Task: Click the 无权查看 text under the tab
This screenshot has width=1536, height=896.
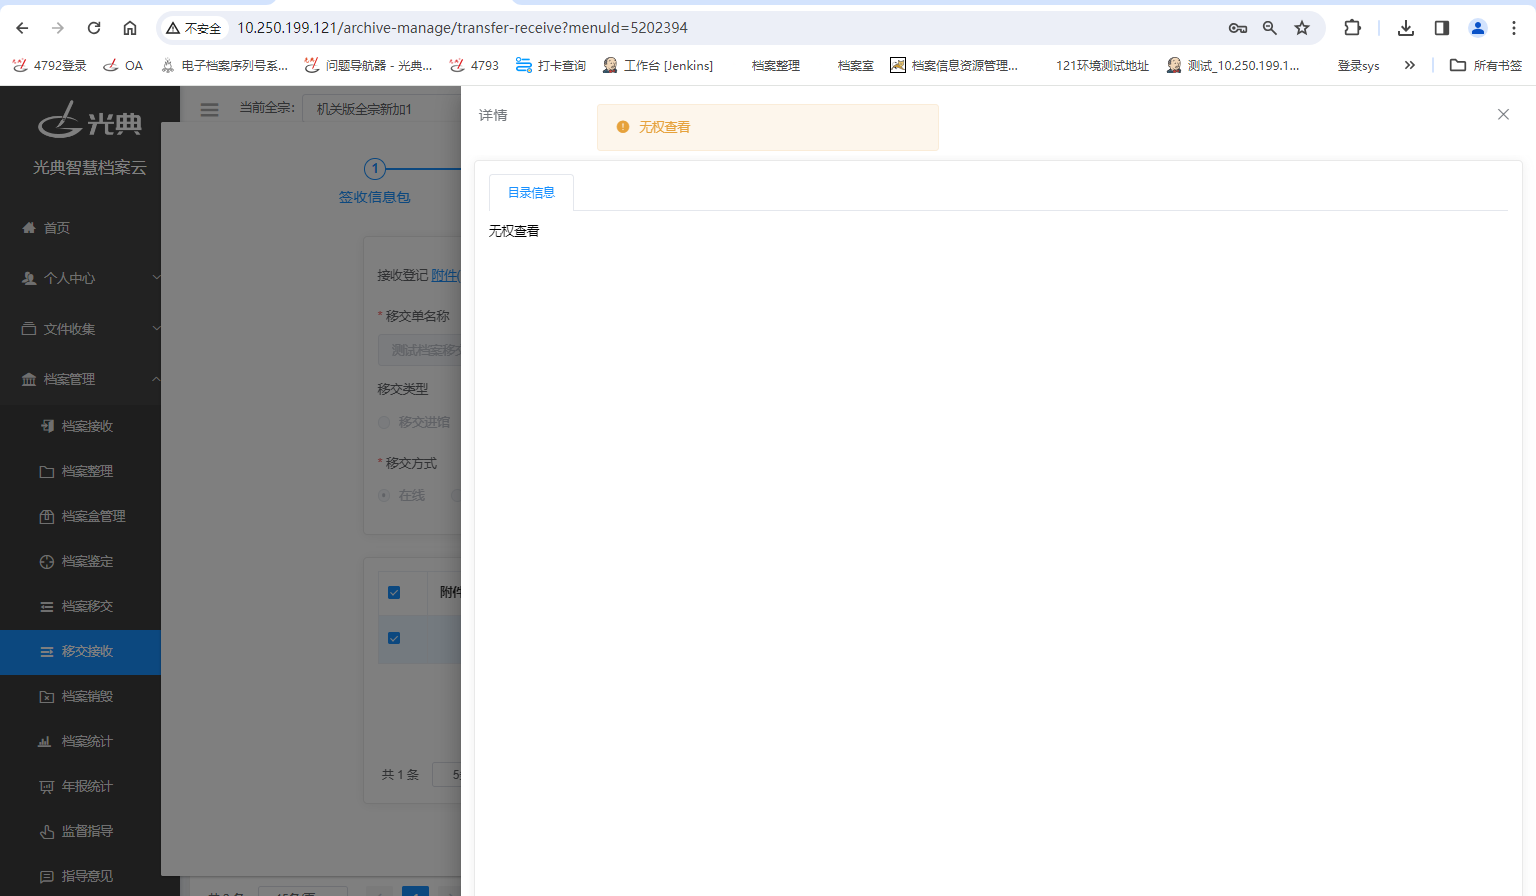Action: click(514, 231)
